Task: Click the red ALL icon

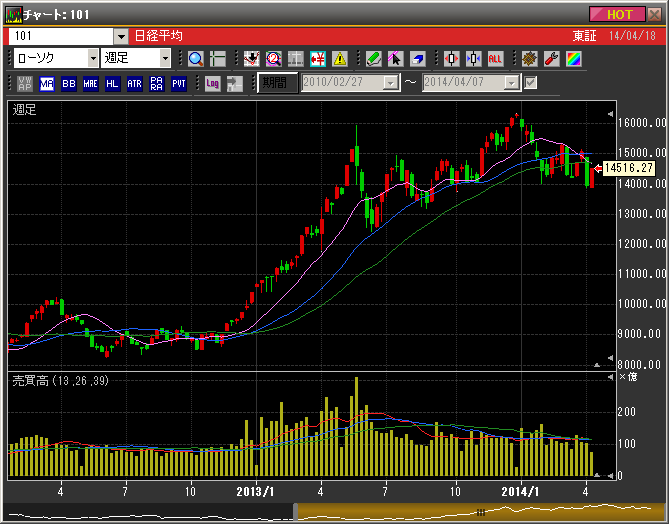Action: (495, 59)
